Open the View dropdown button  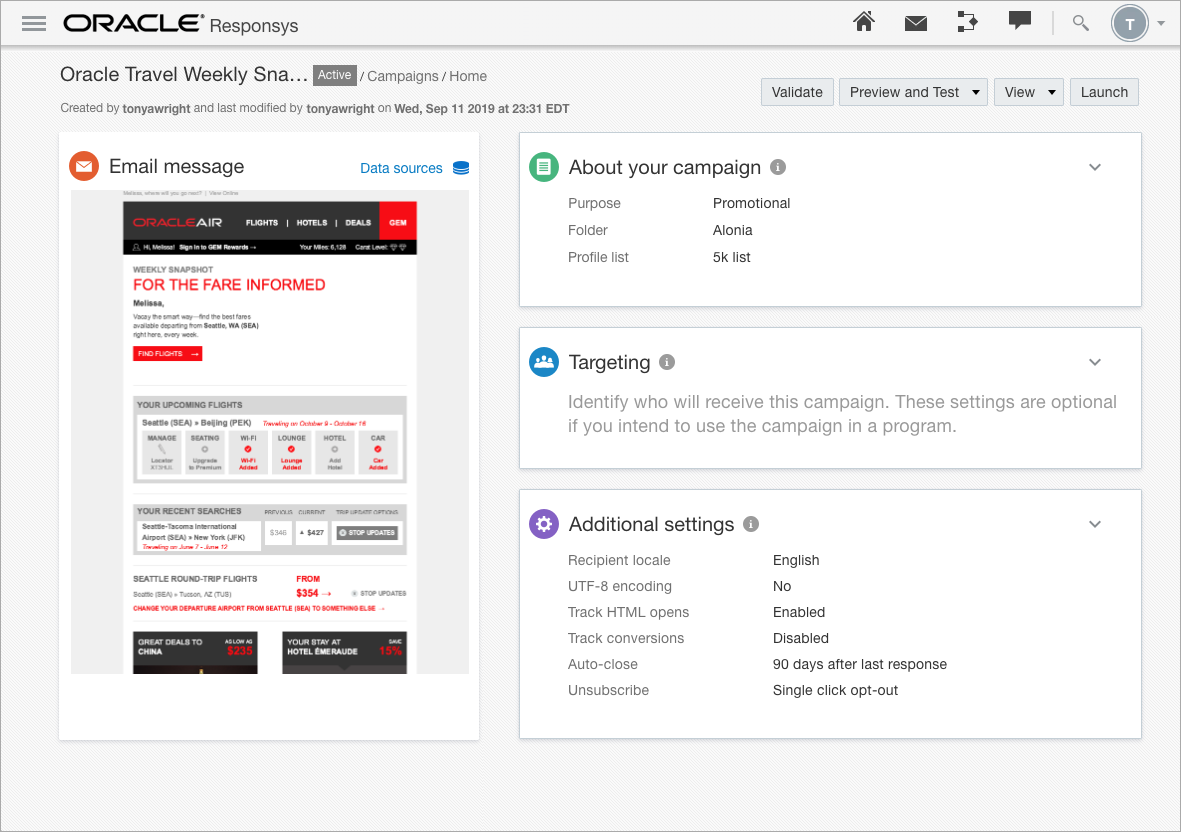[x=1029, y=92]
